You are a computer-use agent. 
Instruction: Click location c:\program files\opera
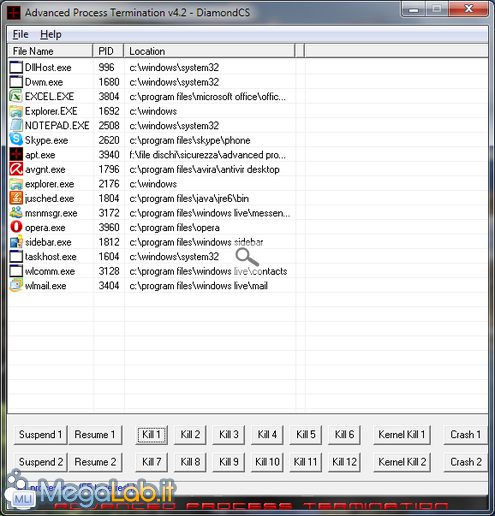pos(174,228)
